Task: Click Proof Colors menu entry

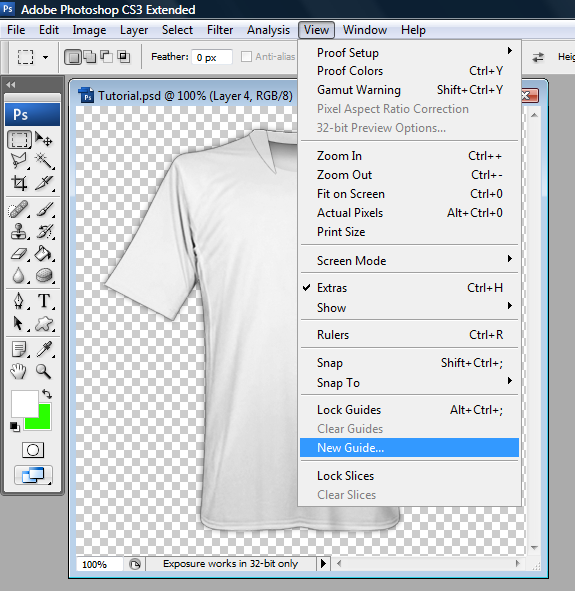Action: [409, 71]
